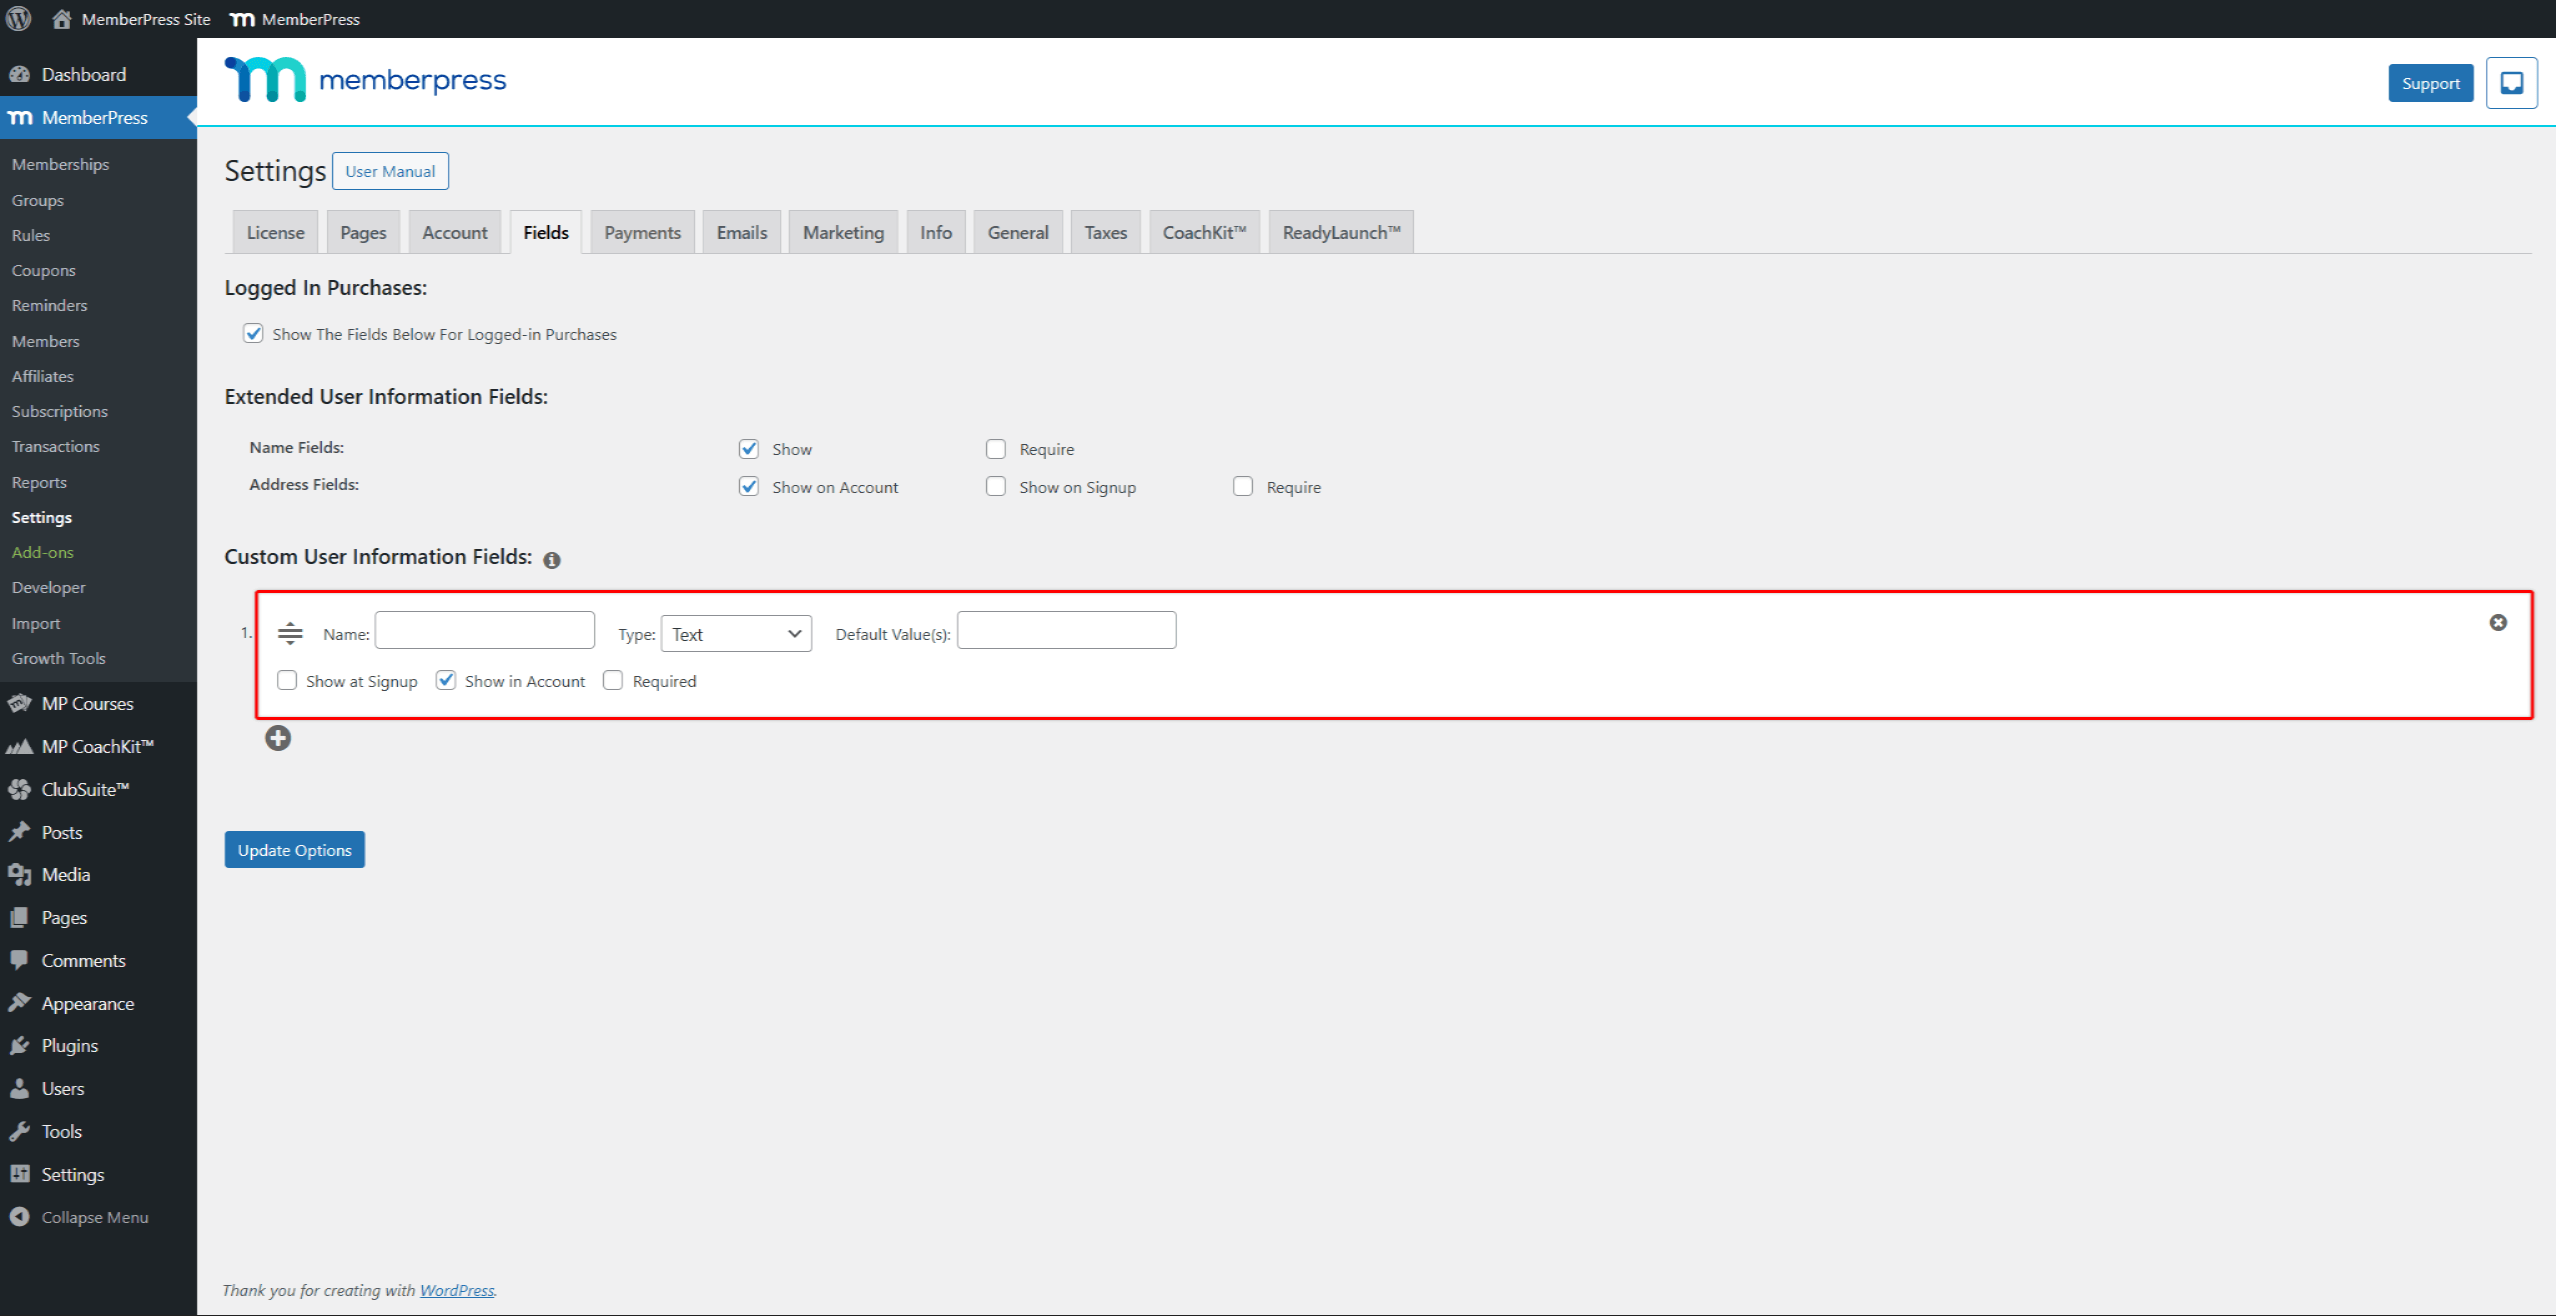Switch to the Payments tab
This screenshot has width=2556, height=1316.
(642, 232)
